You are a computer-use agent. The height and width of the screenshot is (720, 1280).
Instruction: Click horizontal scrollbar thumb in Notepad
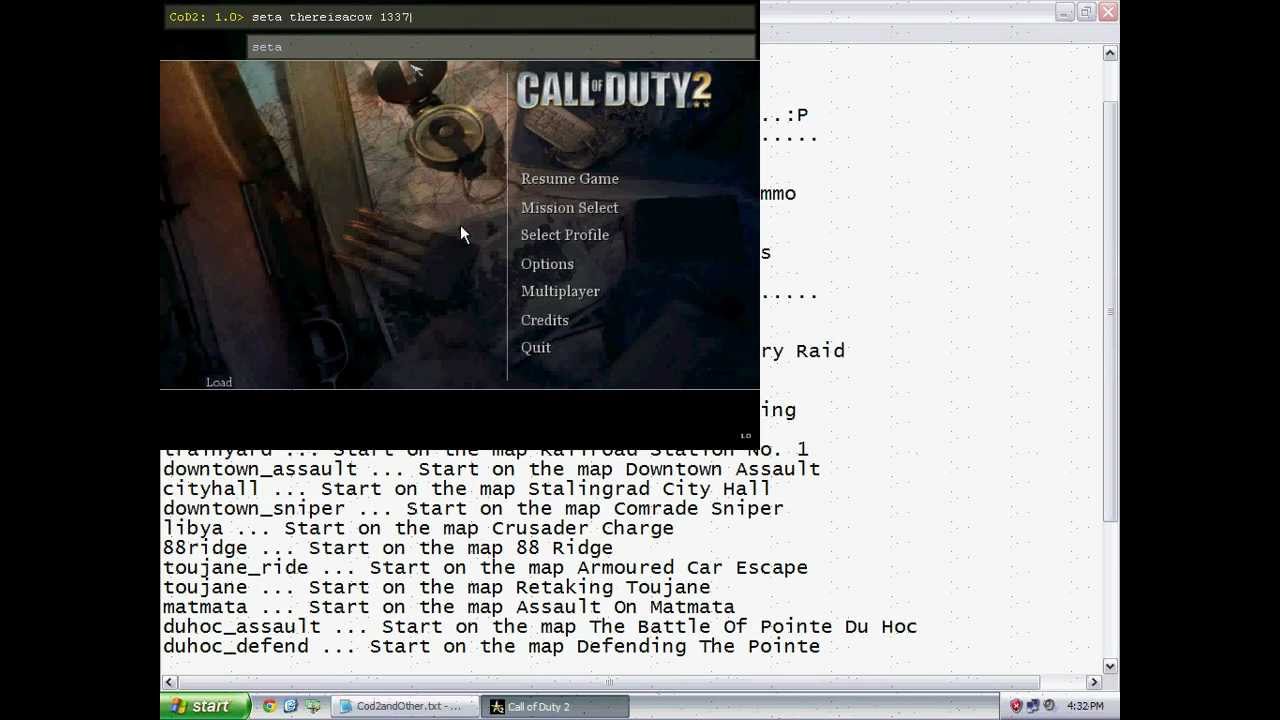[608, 682]
